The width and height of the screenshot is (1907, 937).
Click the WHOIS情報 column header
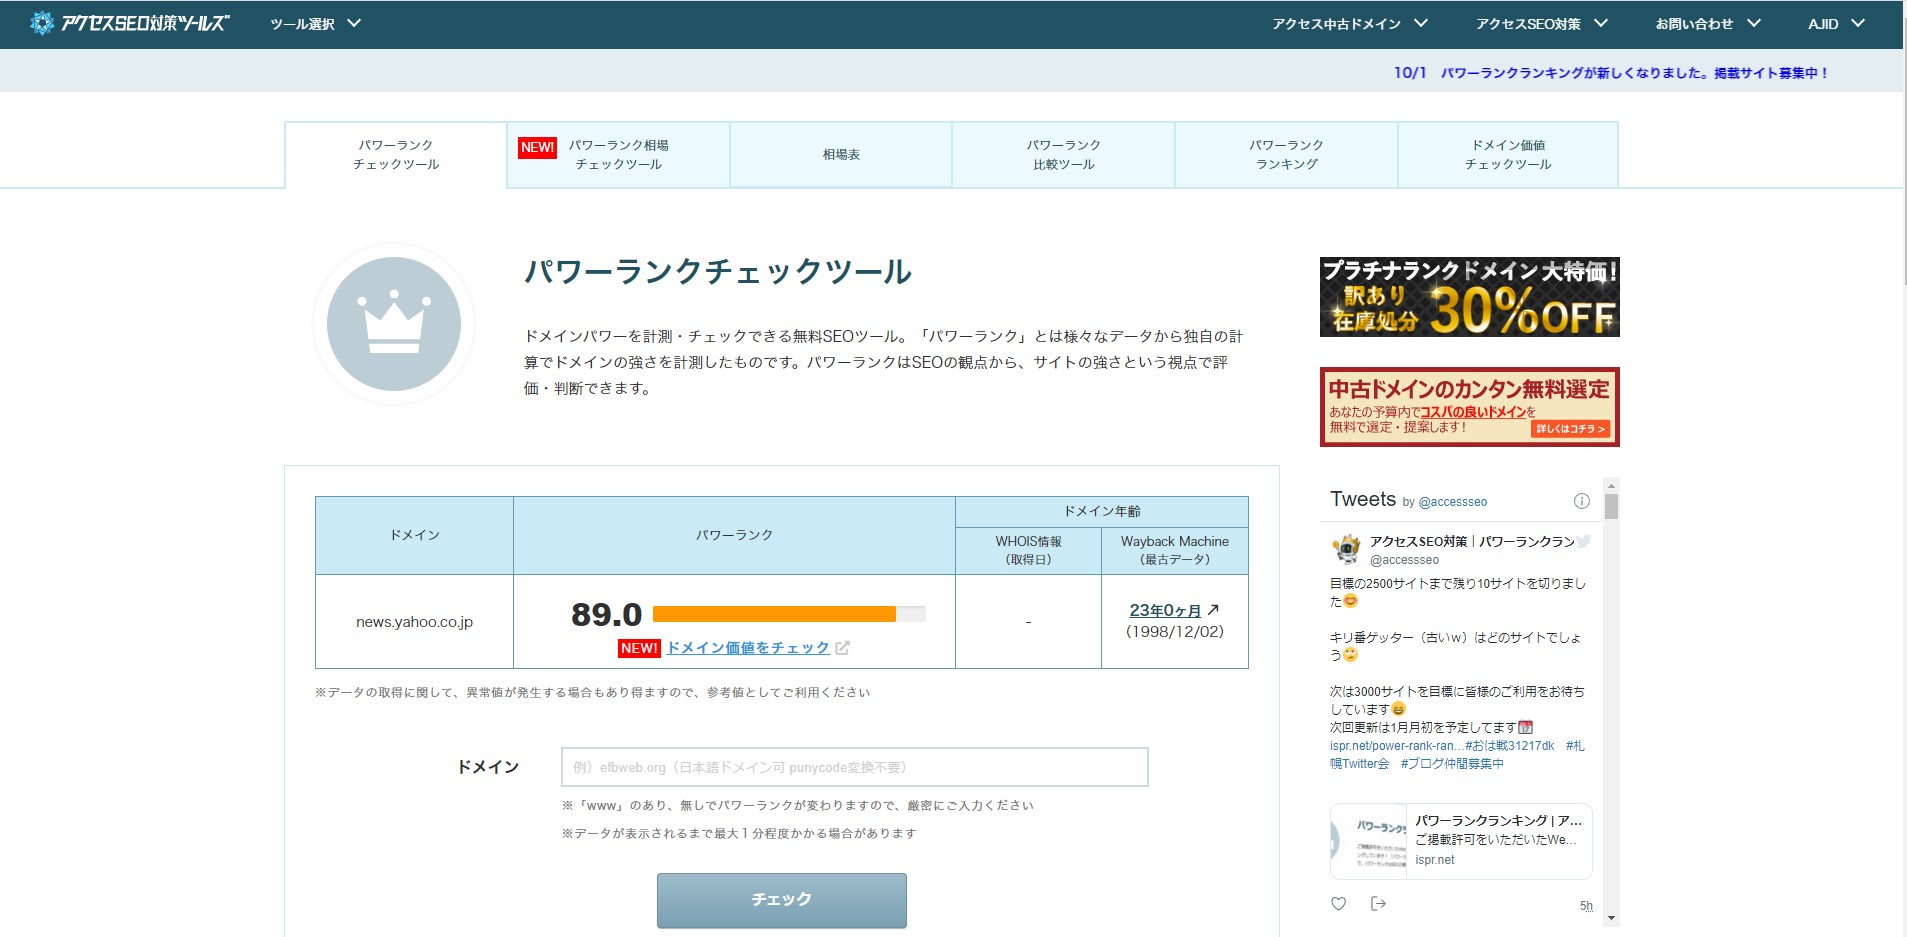coord(1028,551)
